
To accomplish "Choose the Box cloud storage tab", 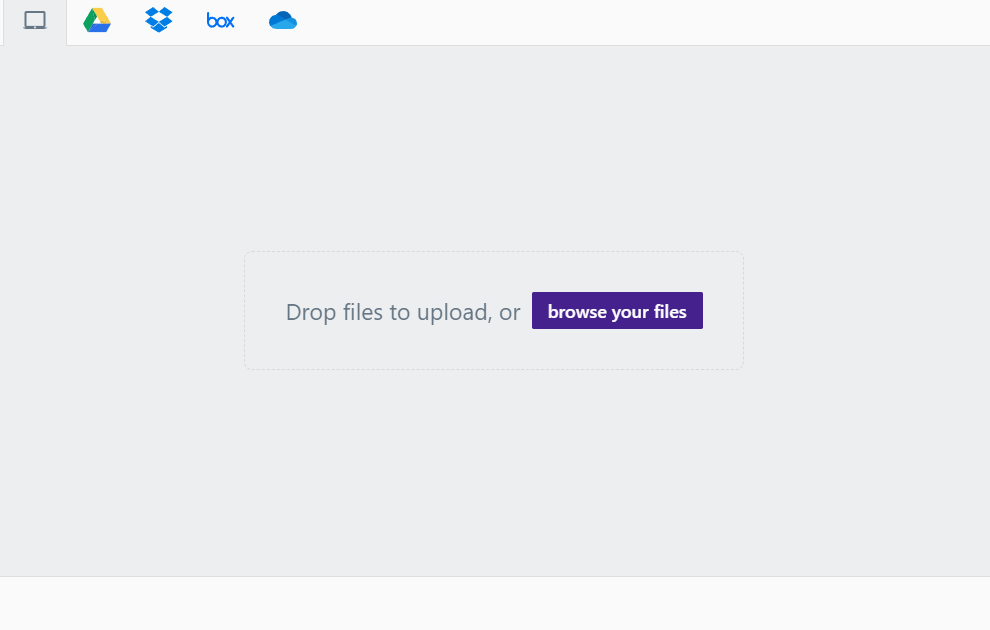I will (220, 21).
